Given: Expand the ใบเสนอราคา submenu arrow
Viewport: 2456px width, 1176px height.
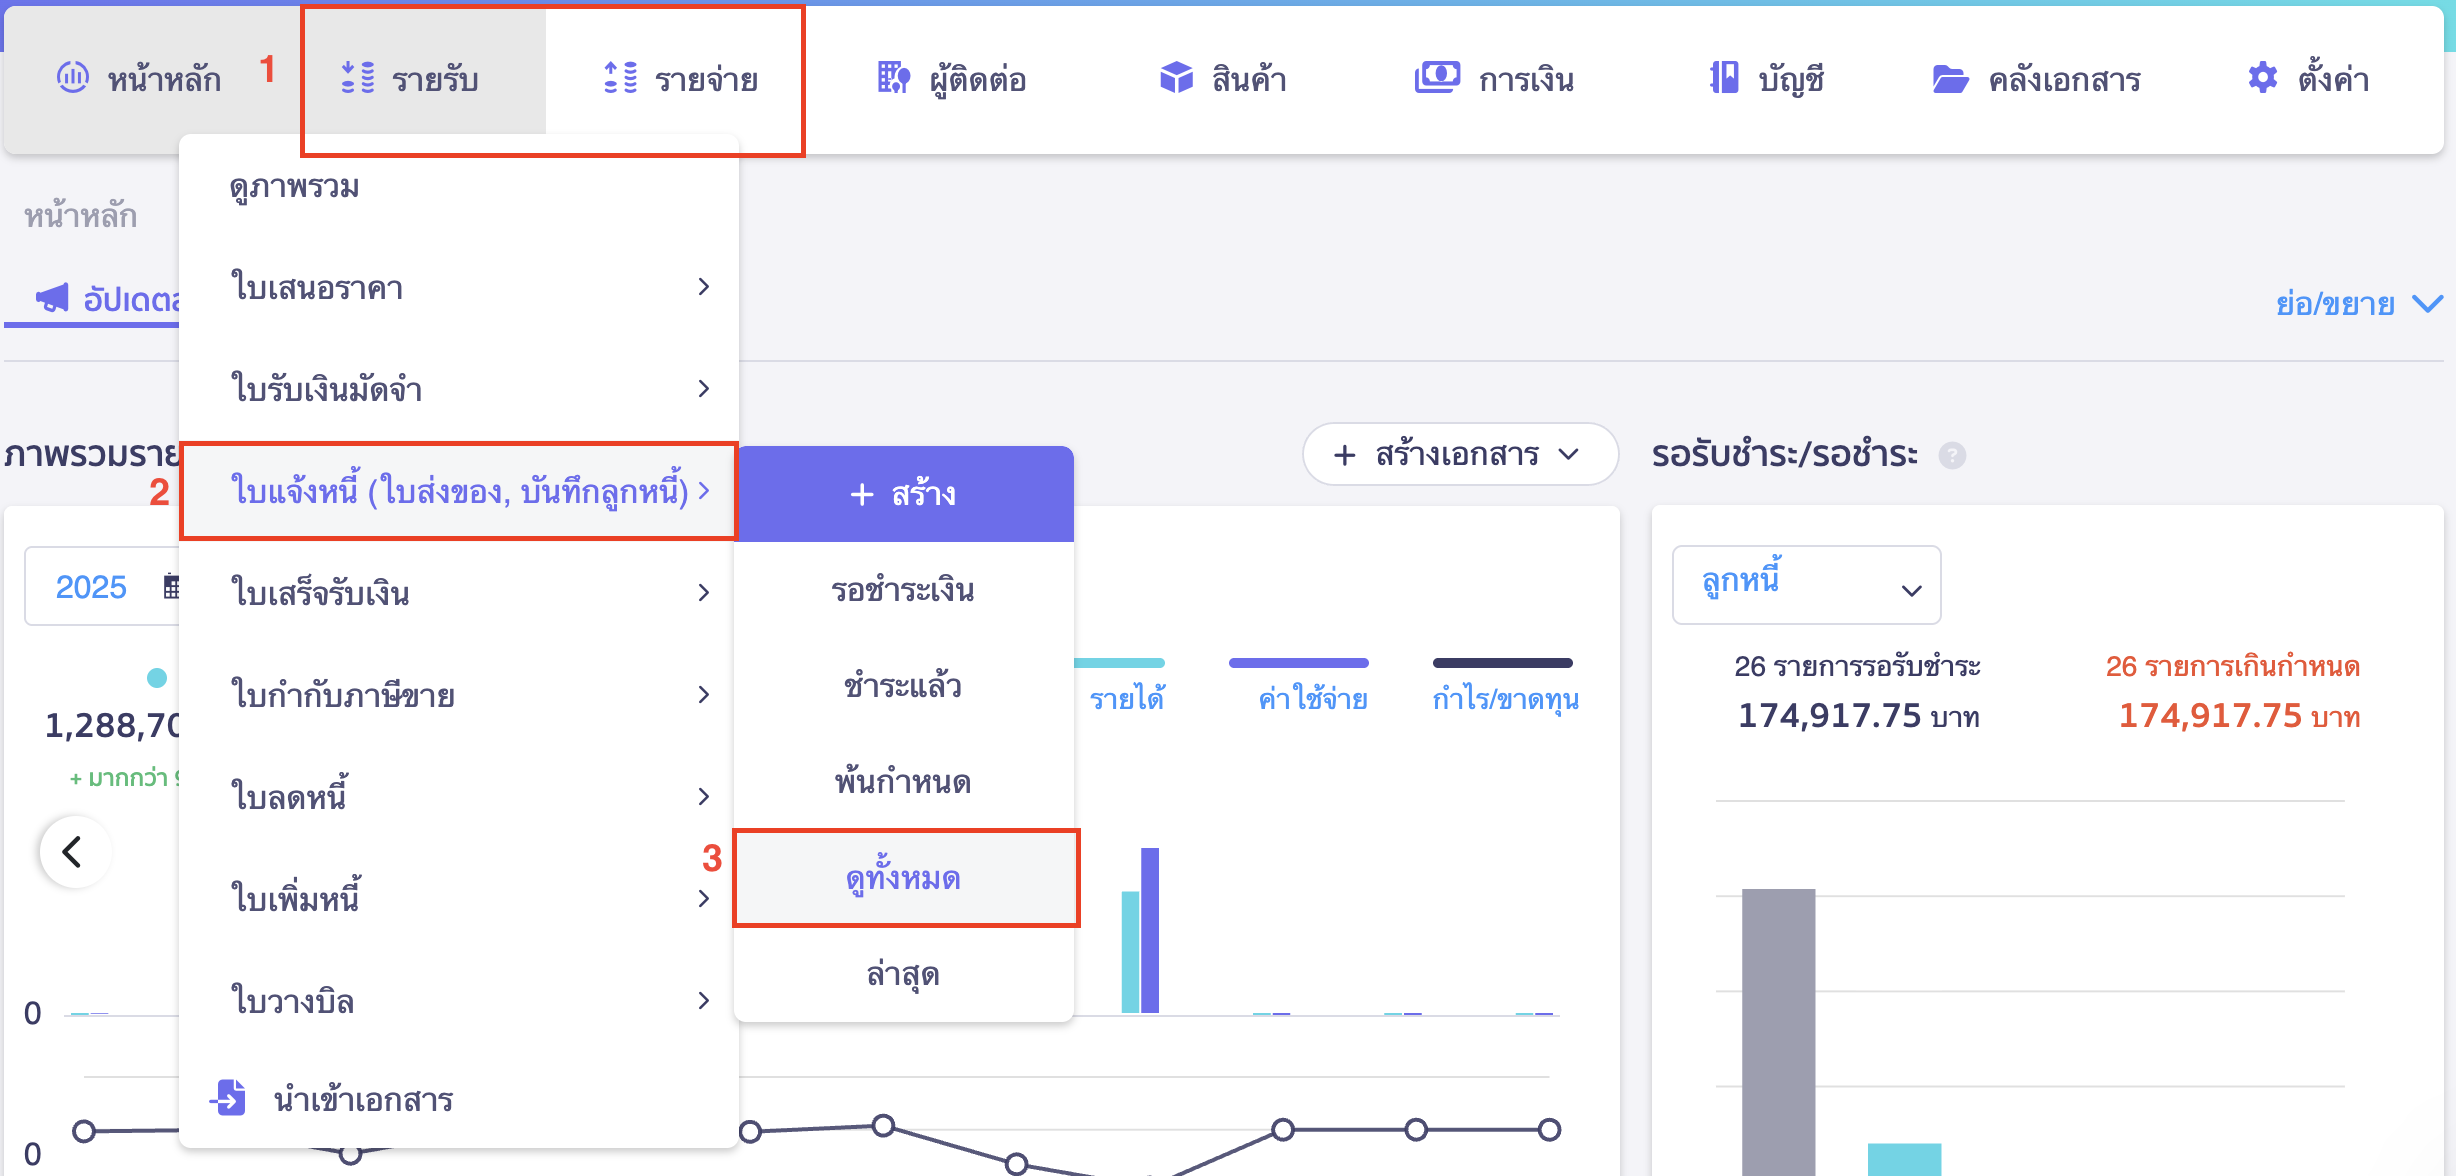Looking at the screenshot, I should pyautogui.click(x=704, y=287).
